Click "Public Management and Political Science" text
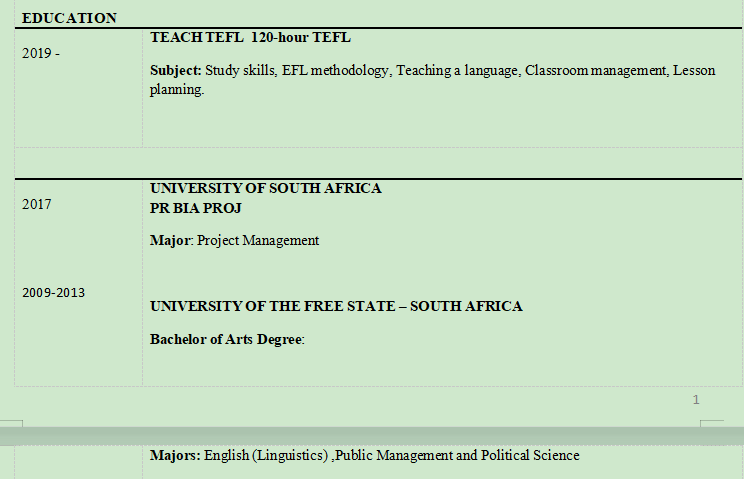 tap(457, 455)
